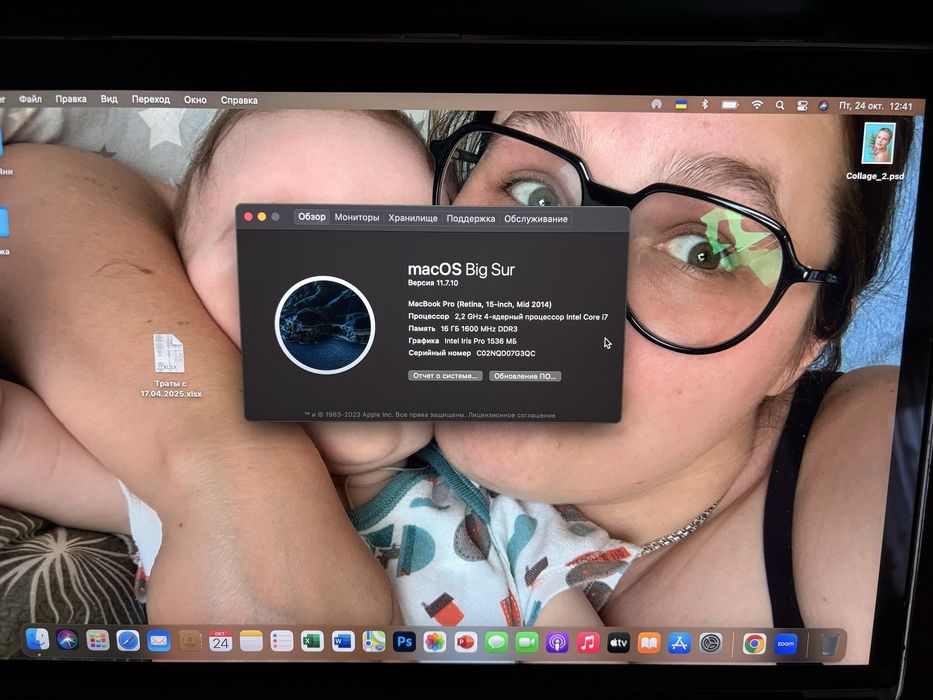Image resolution: width=933 pixels, height=700 pixels.
Task: Open Contacts app in the Dock
Action: [x=190, y=641]
